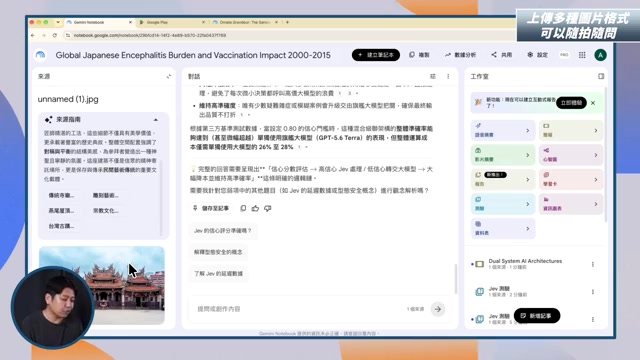Open a new browser tab
This screenshot has height=360, width=640.
(287, 22)
